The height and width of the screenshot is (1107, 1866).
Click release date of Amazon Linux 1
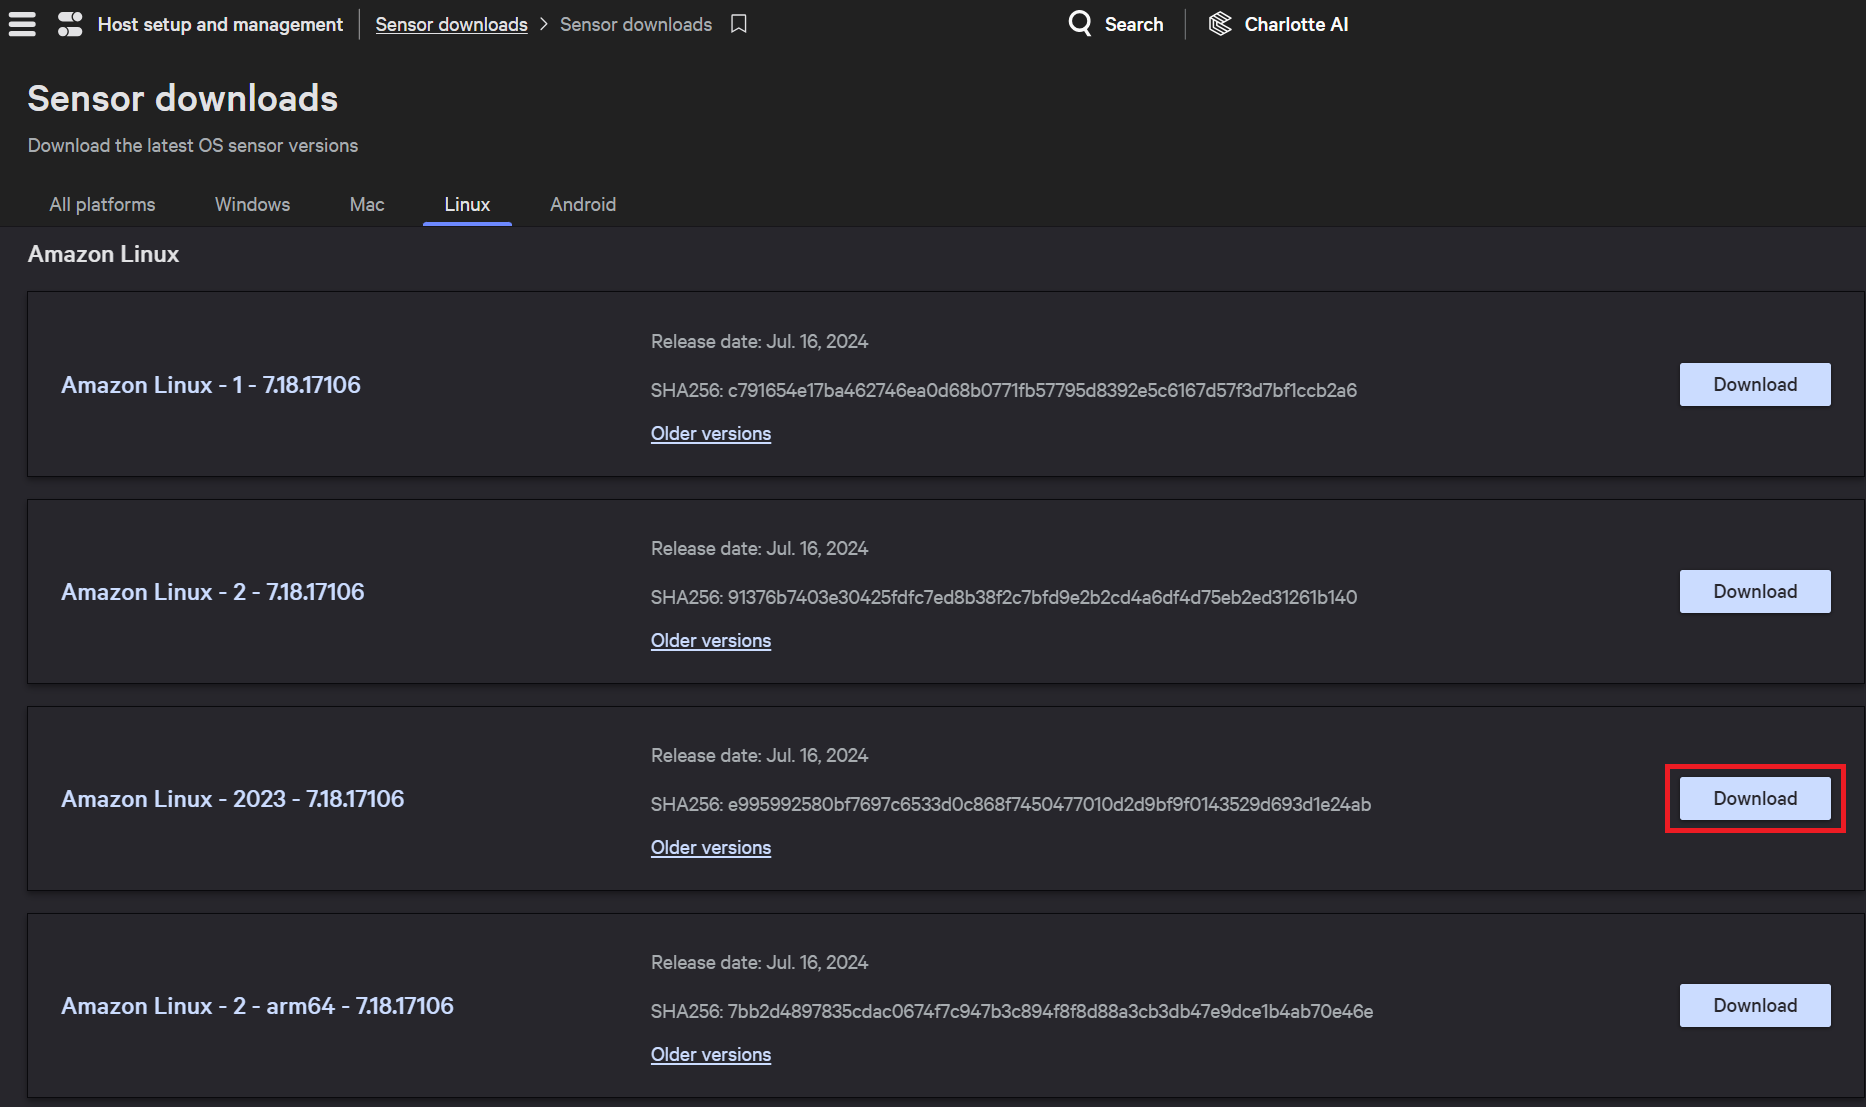point(760,341)
